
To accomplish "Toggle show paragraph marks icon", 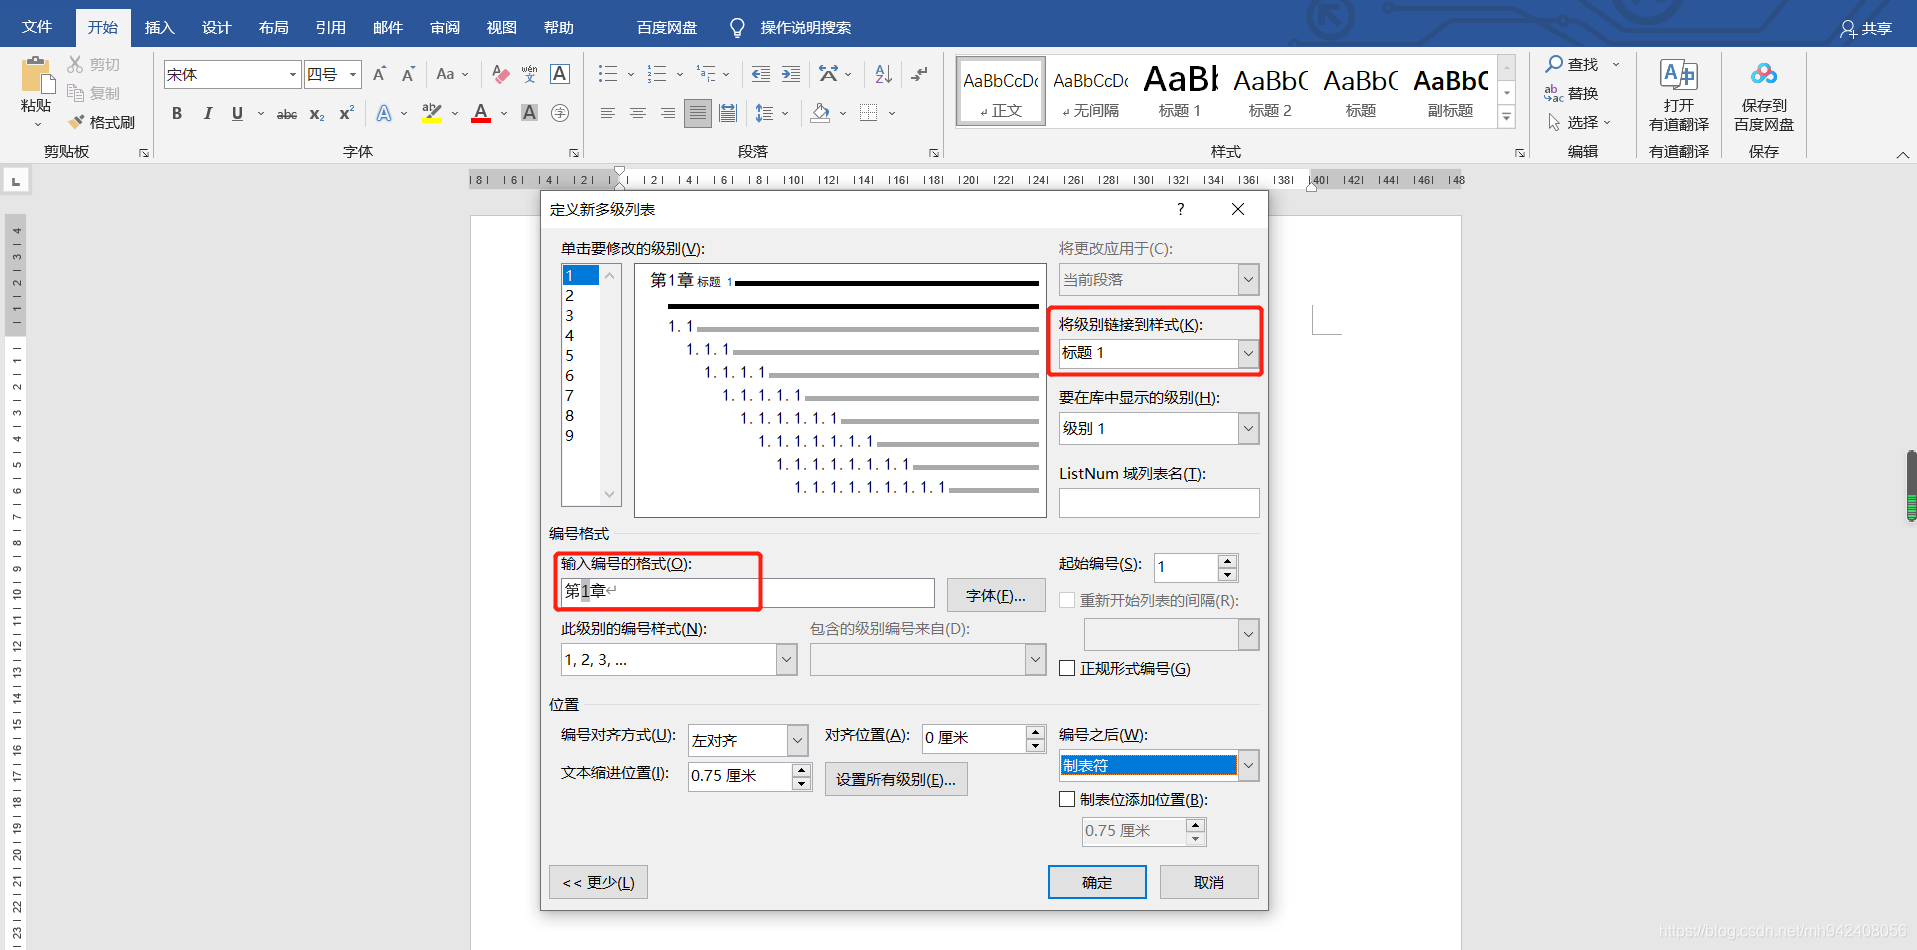I will tap(920, 74).
